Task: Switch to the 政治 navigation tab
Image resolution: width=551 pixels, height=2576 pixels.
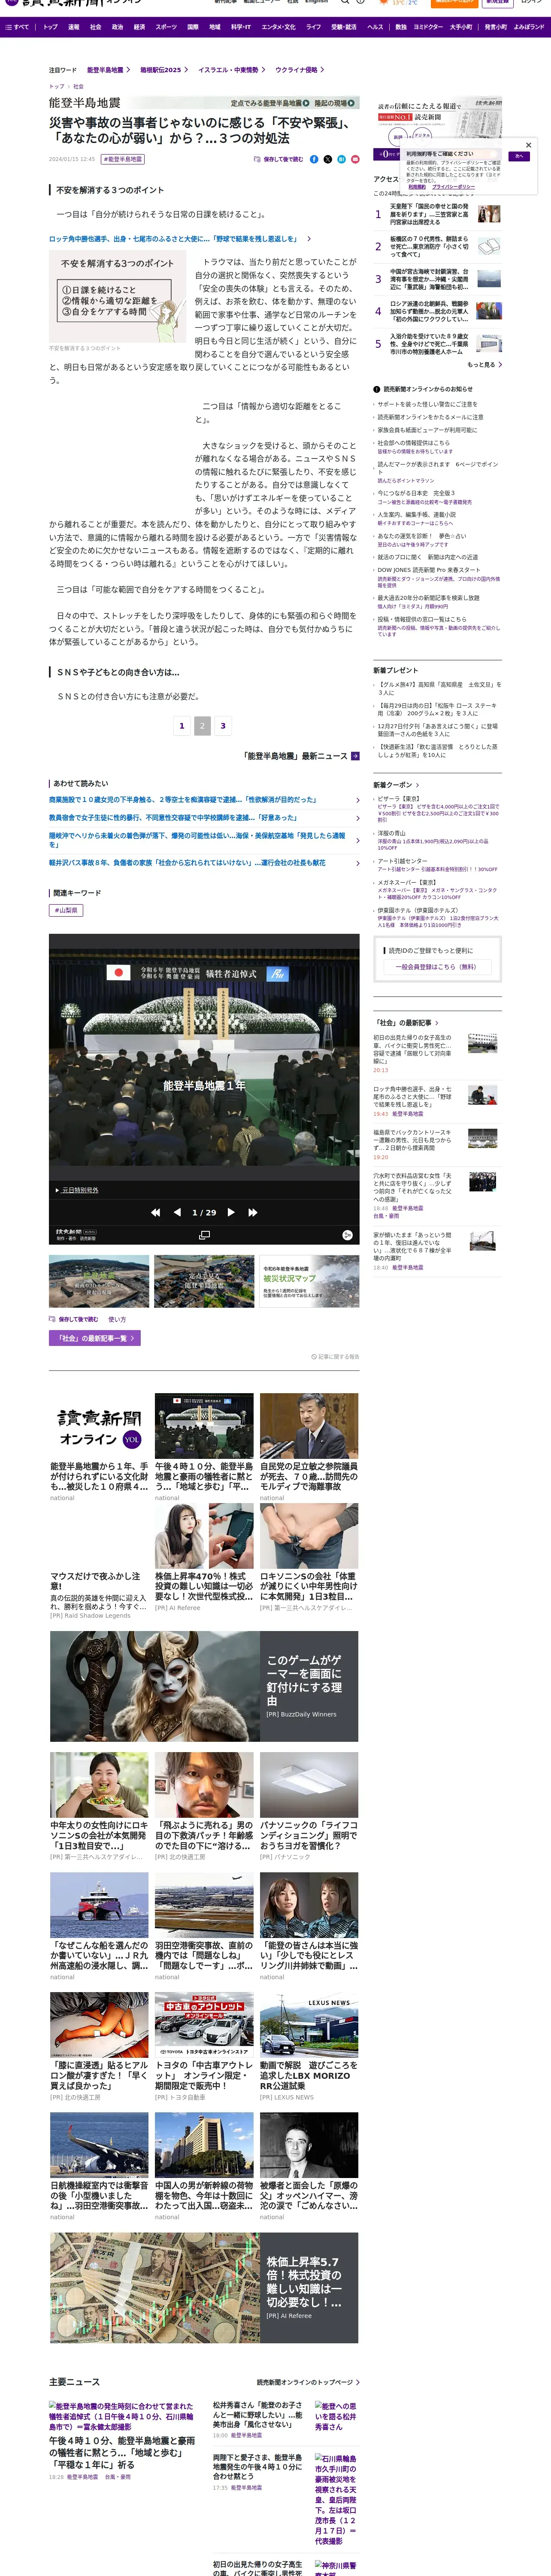Action: point(118,27)
